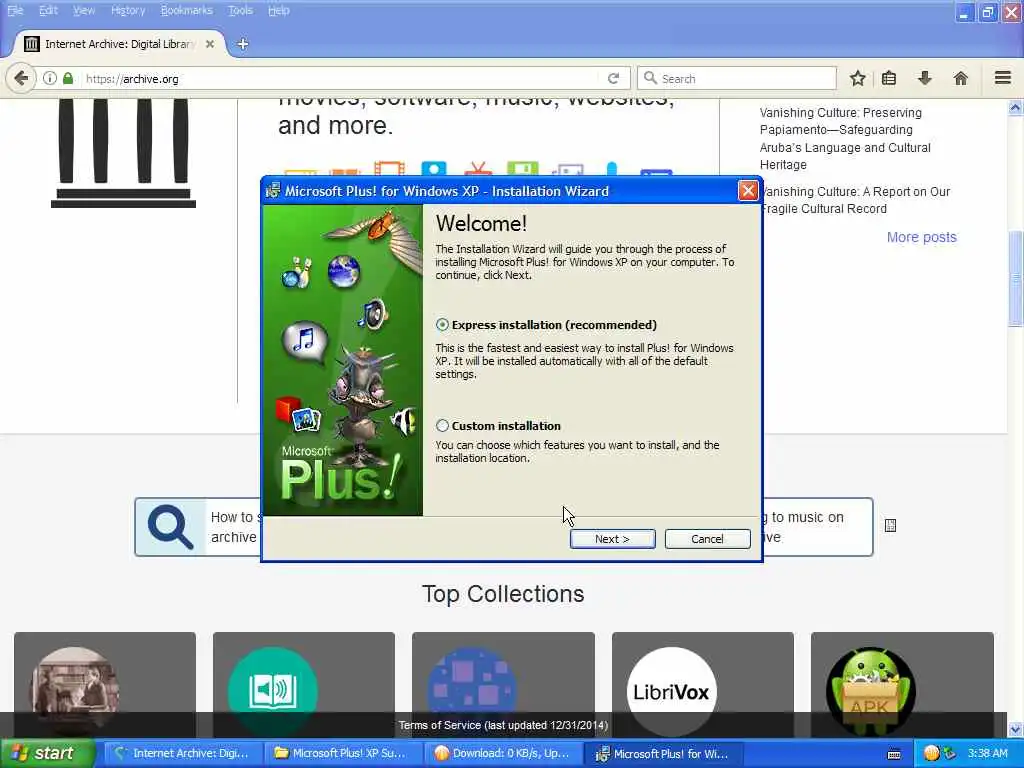The width and height of the screenshot is (1024, 768).
Task: Show bookmarks list icon in toolbar
Action: tap(889, 78)
